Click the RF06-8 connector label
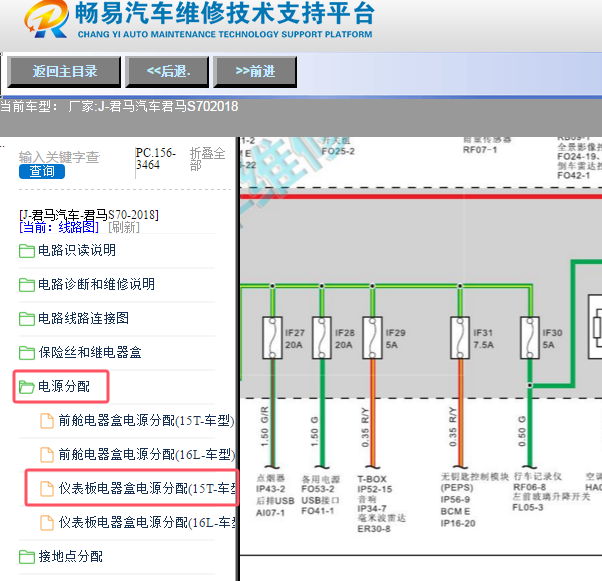 529,487
